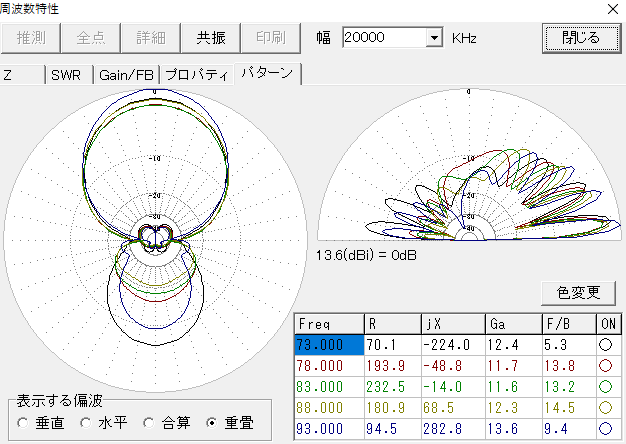Switch to the Gain/FB tab

(x=126, y=74)
